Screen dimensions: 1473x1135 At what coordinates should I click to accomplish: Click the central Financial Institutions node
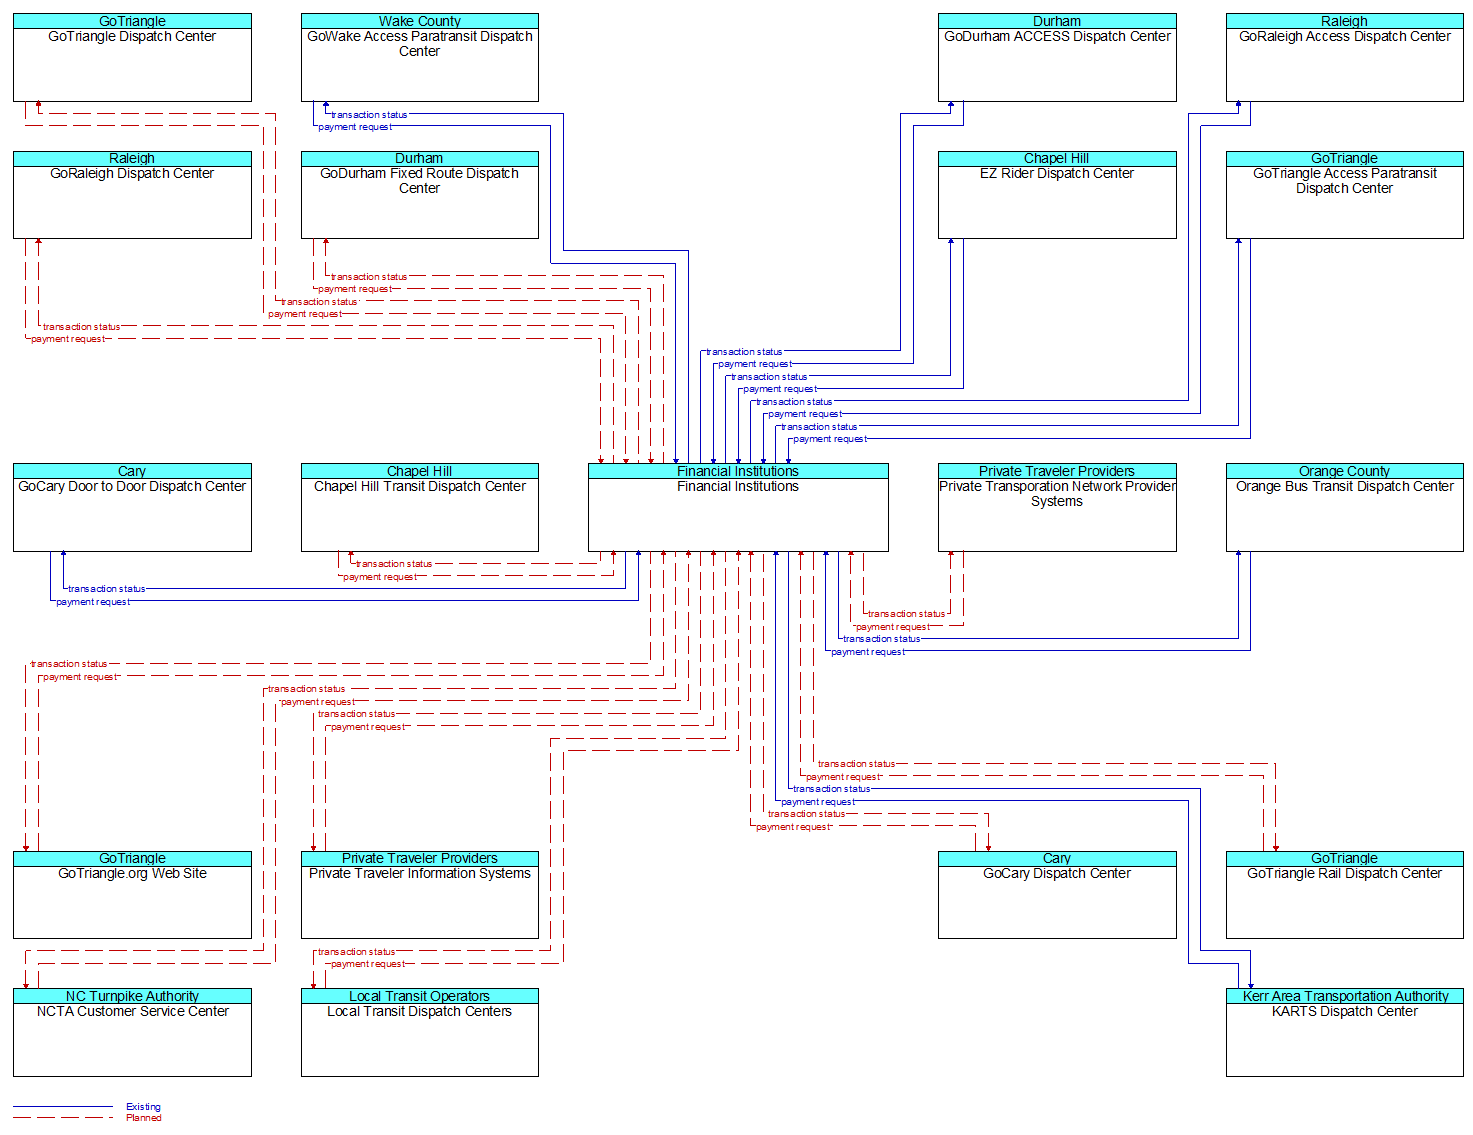tap(738, 507)
